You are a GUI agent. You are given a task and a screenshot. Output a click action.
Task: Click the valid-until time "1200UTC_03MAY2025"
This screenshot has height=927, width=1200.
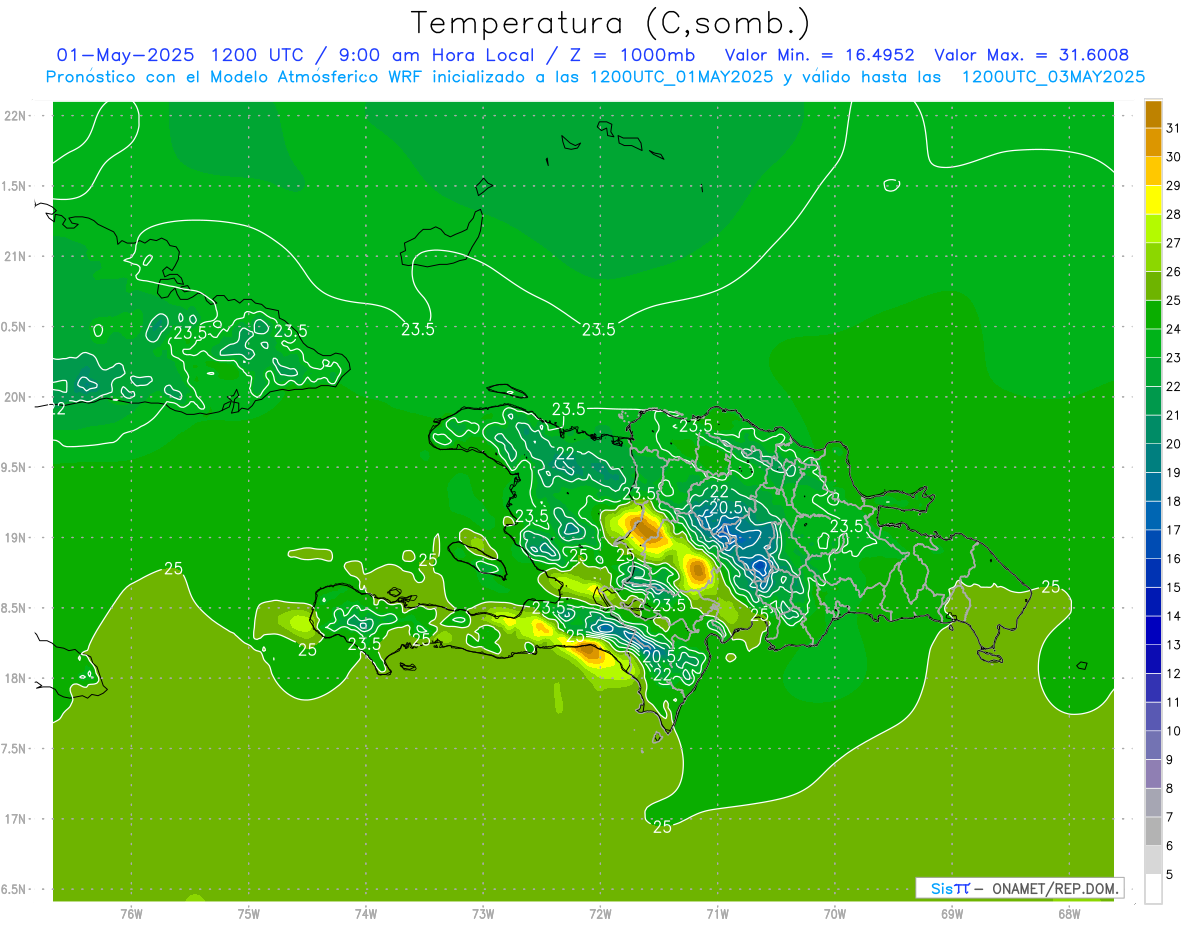(x=1053, y=77)
